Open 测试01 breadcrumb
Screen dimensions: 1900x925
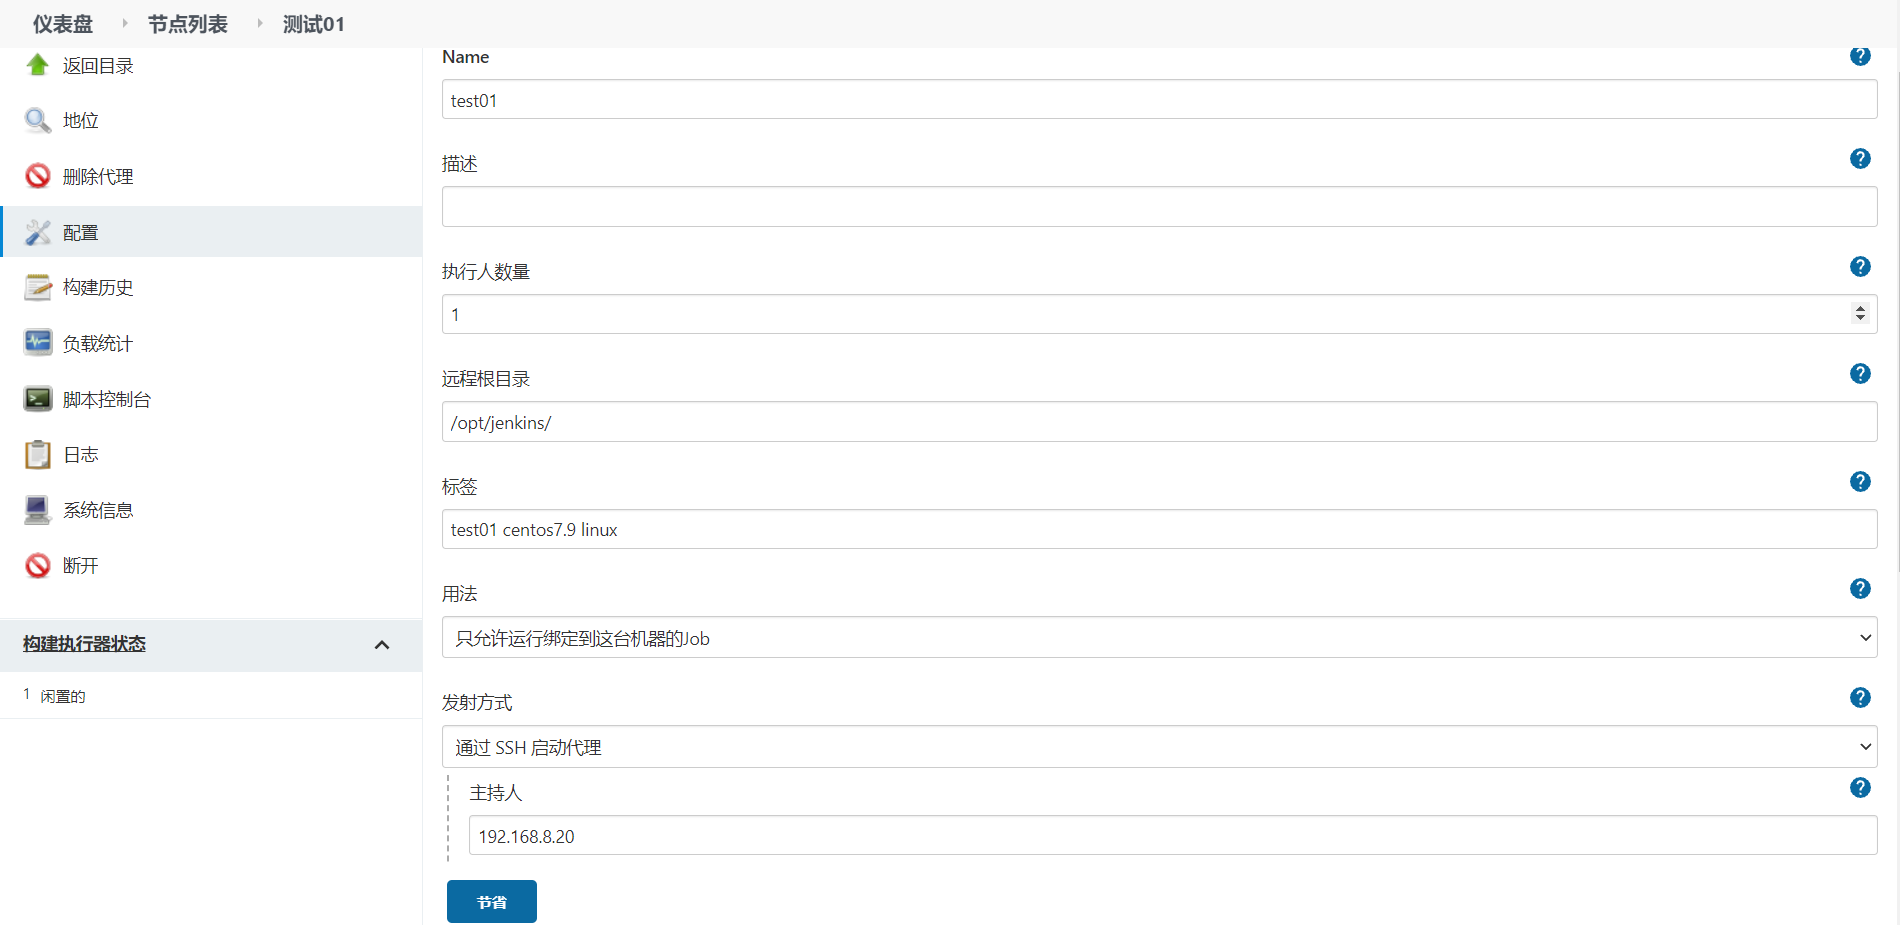(314, 24)
